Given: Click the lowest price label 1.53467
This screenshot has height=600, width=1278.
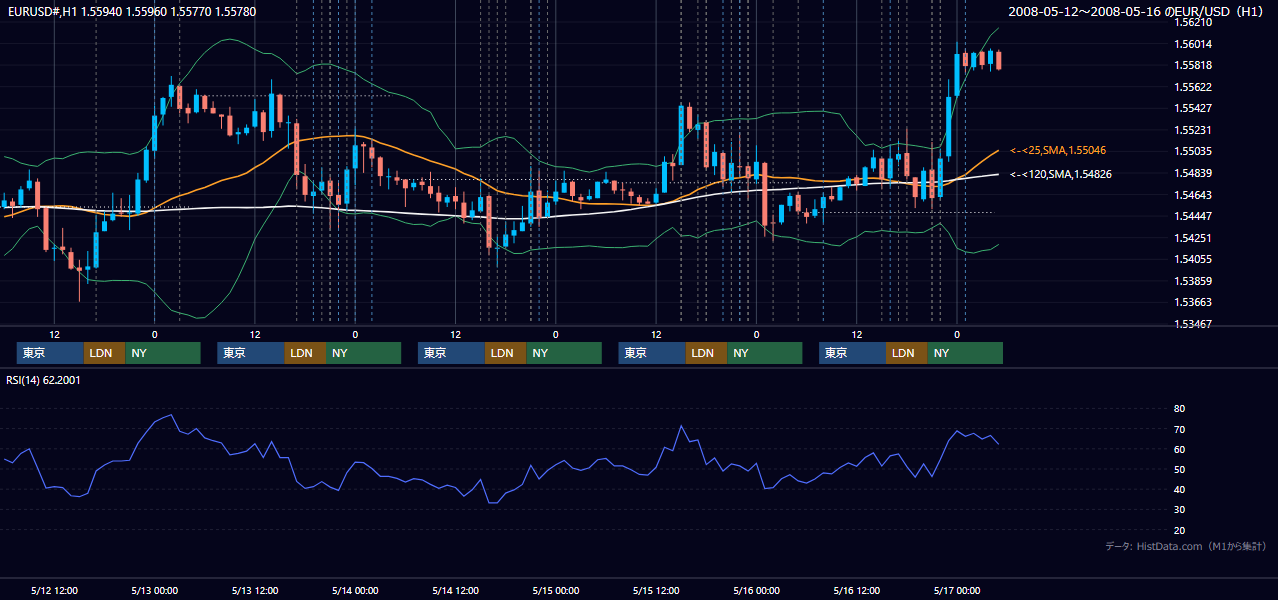Looking at the screenshot, I should tap(1194, 324).
